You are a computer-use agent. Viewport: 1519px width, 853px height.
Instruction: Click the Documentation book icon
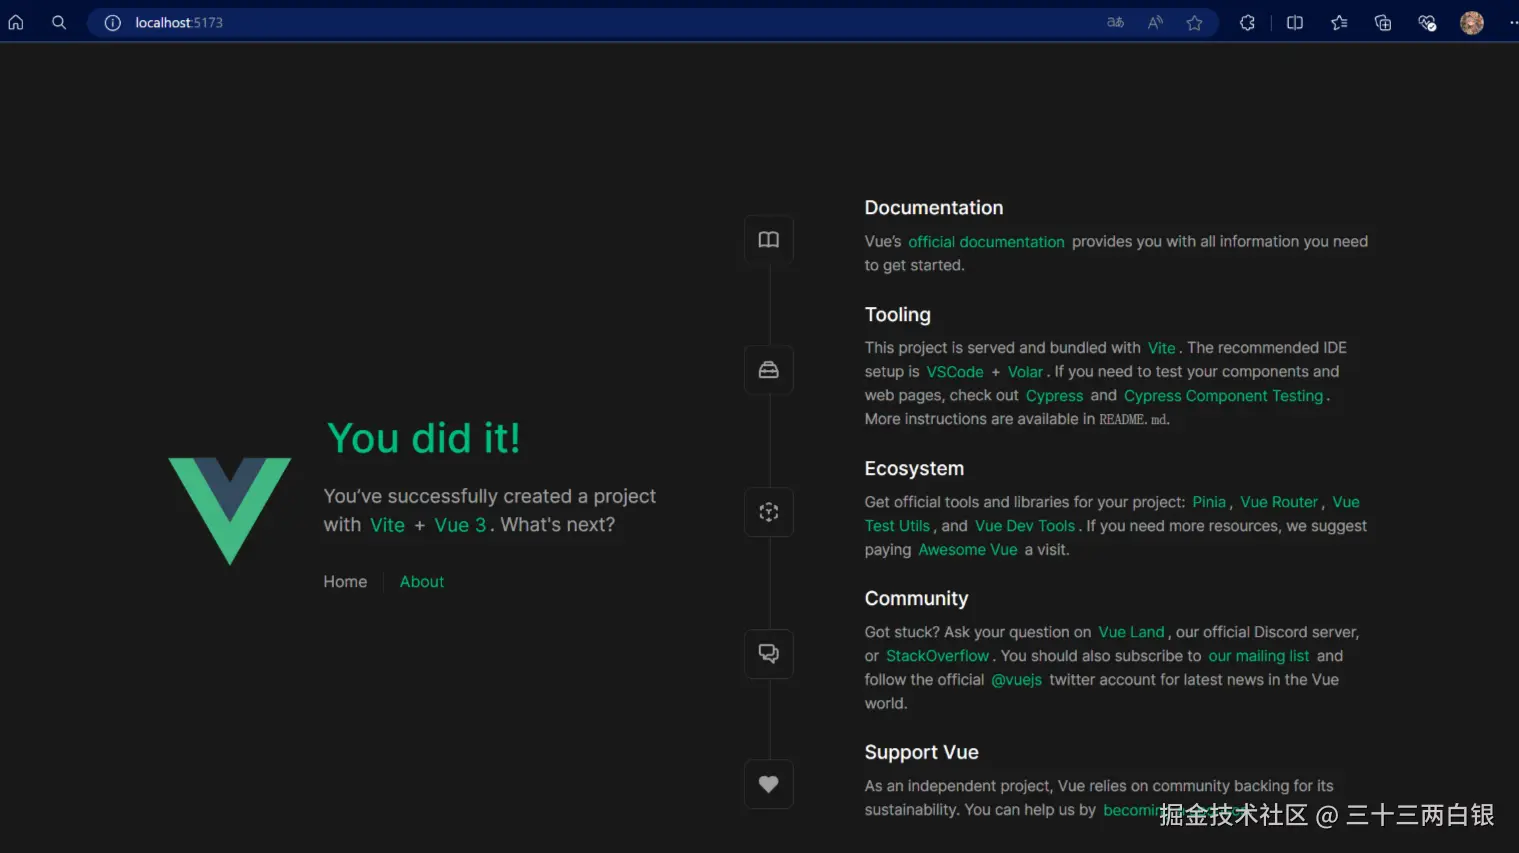(769, 240)
